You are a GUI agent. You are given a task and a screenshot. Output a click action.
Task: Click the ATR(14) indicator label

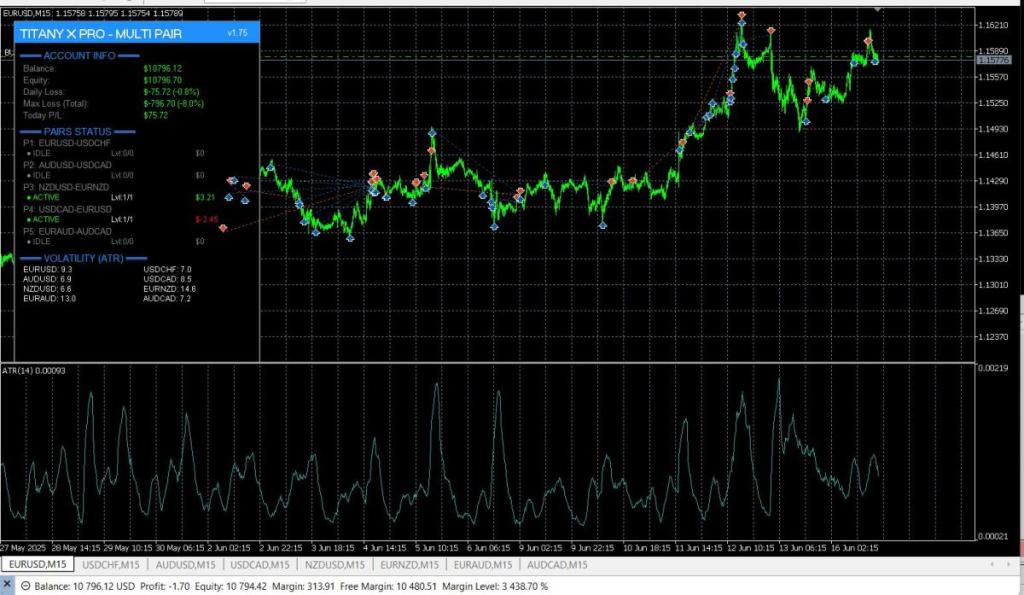tap(34, 370)
